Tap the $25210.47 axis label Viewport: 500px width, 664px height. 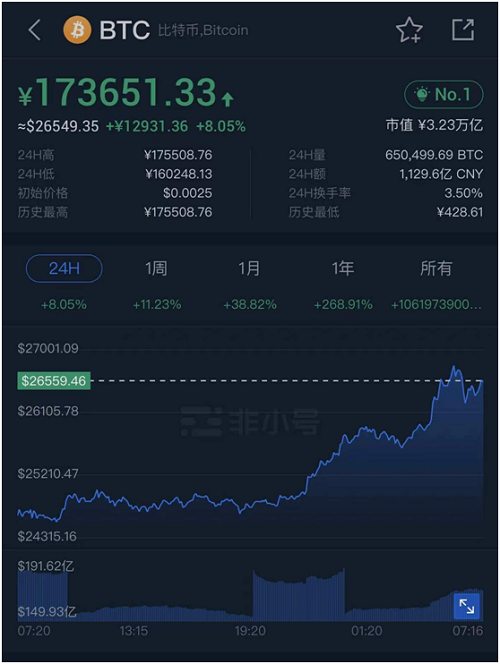point(48,474)
